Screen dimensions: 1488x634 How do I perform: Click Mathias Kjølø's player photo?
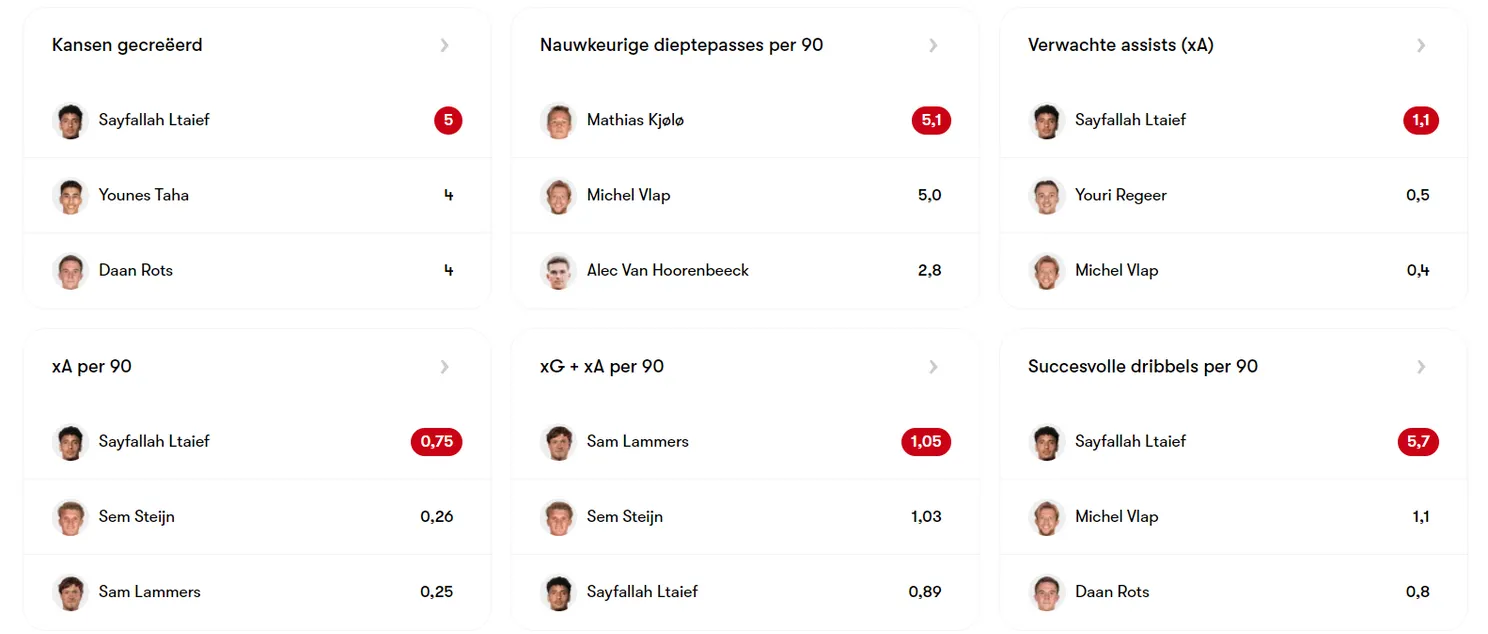tap(558, 120)
